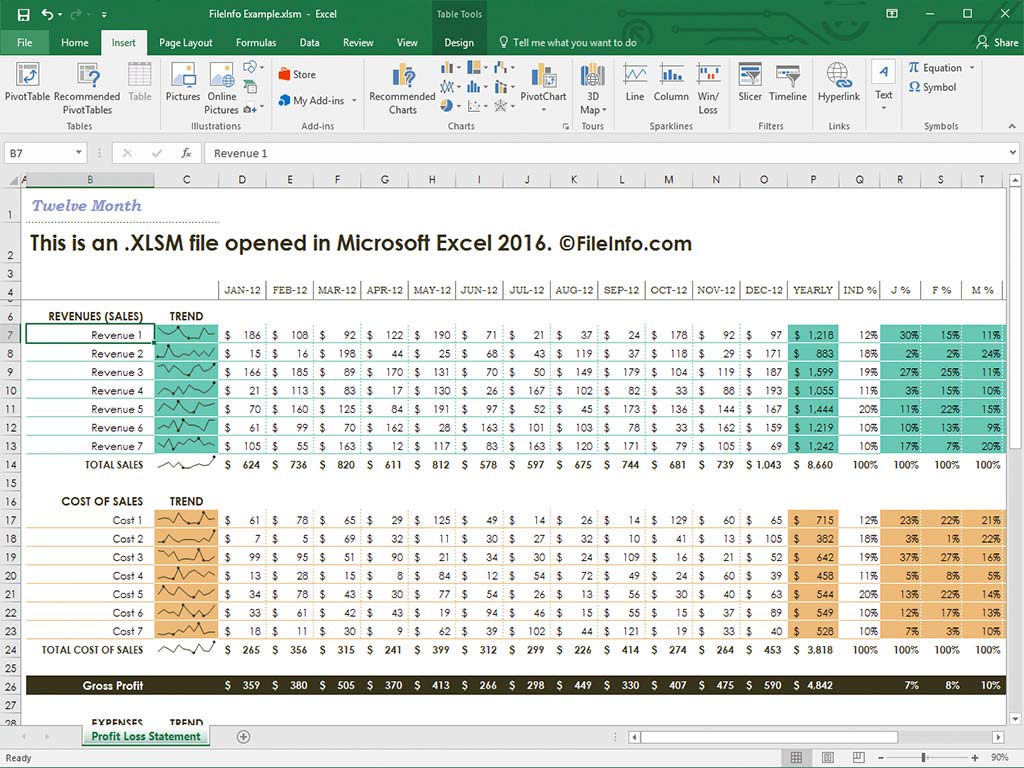1024x768 pixels.
Task: Collapse the ribbon with the chevron
Action: pos(1012,126)
